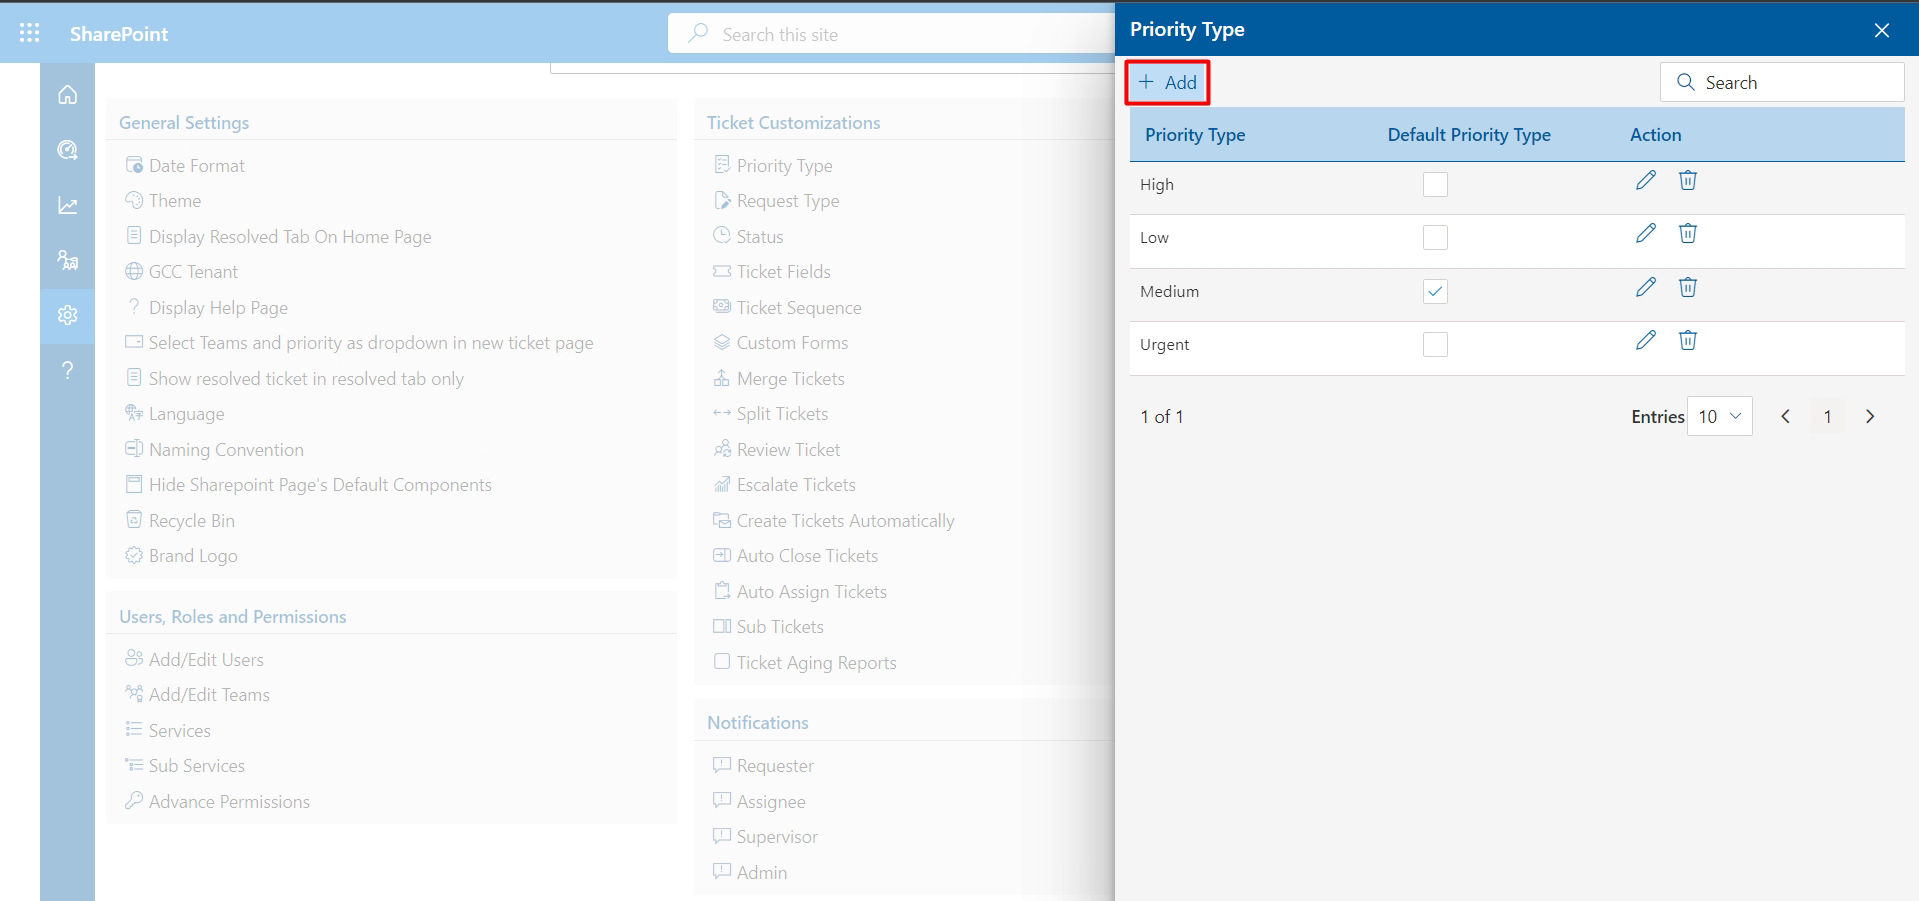Image resolution: width=1919 pixels, height=901 pixels.
Task: Click the Help question mark icon in sidebar
Action: point(67,370)
